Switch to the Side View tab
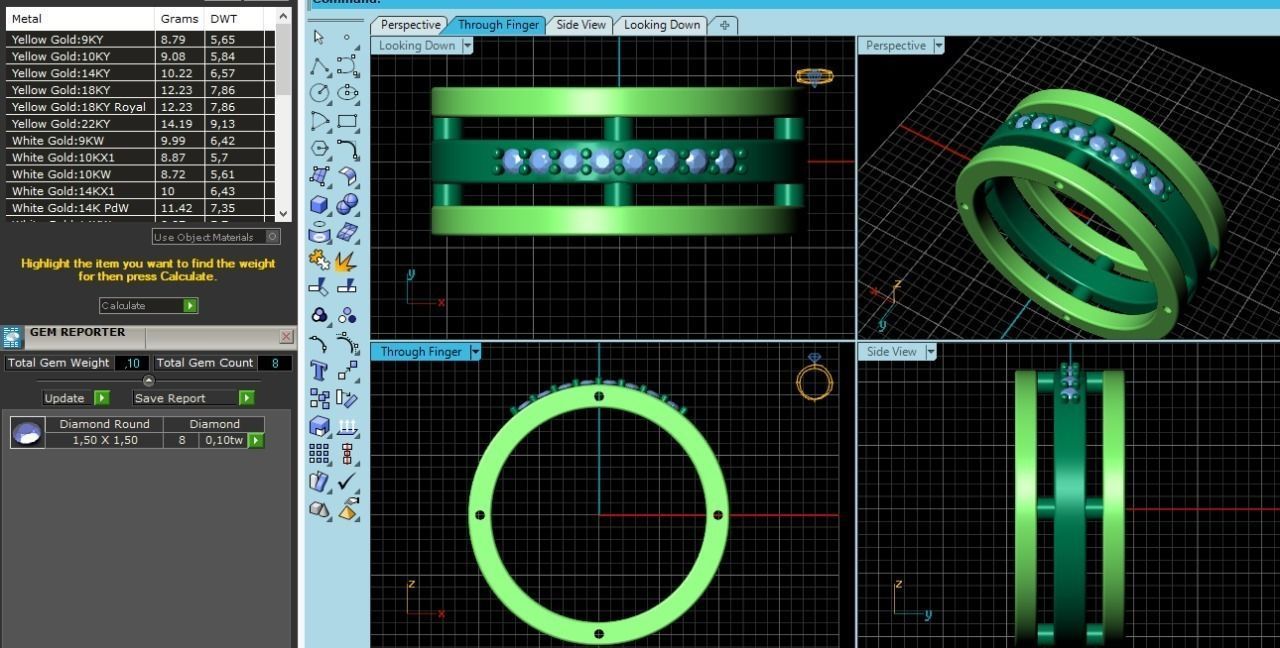The width and height of the screenshot is (1280, 648). pos(581,25)
